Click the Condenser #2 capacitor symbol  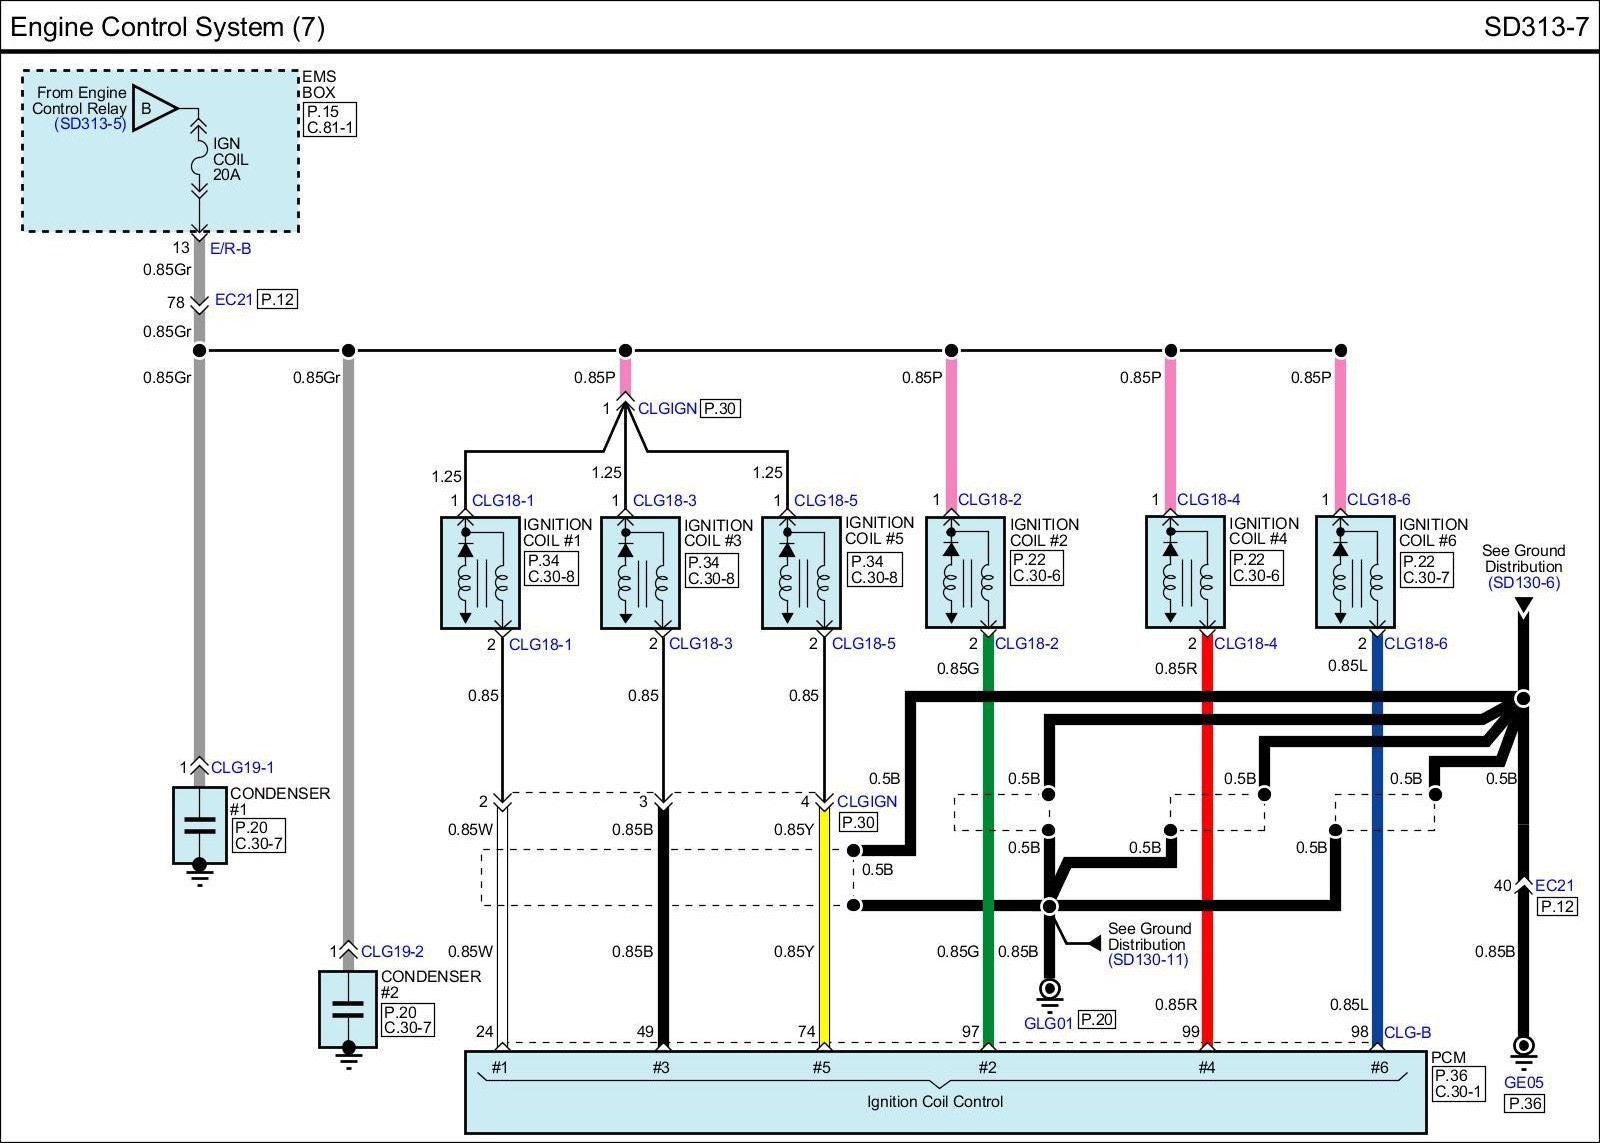coord(348,1009)
